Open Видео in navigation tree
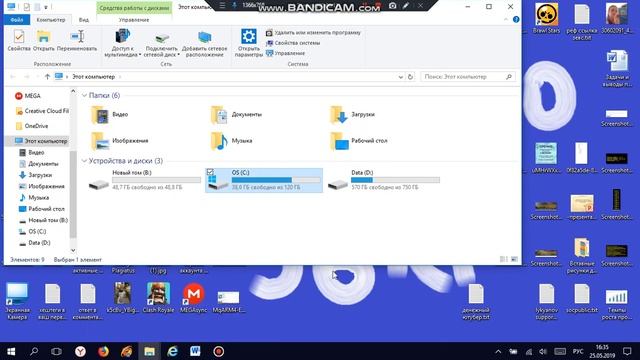 (x=31, y=152)
